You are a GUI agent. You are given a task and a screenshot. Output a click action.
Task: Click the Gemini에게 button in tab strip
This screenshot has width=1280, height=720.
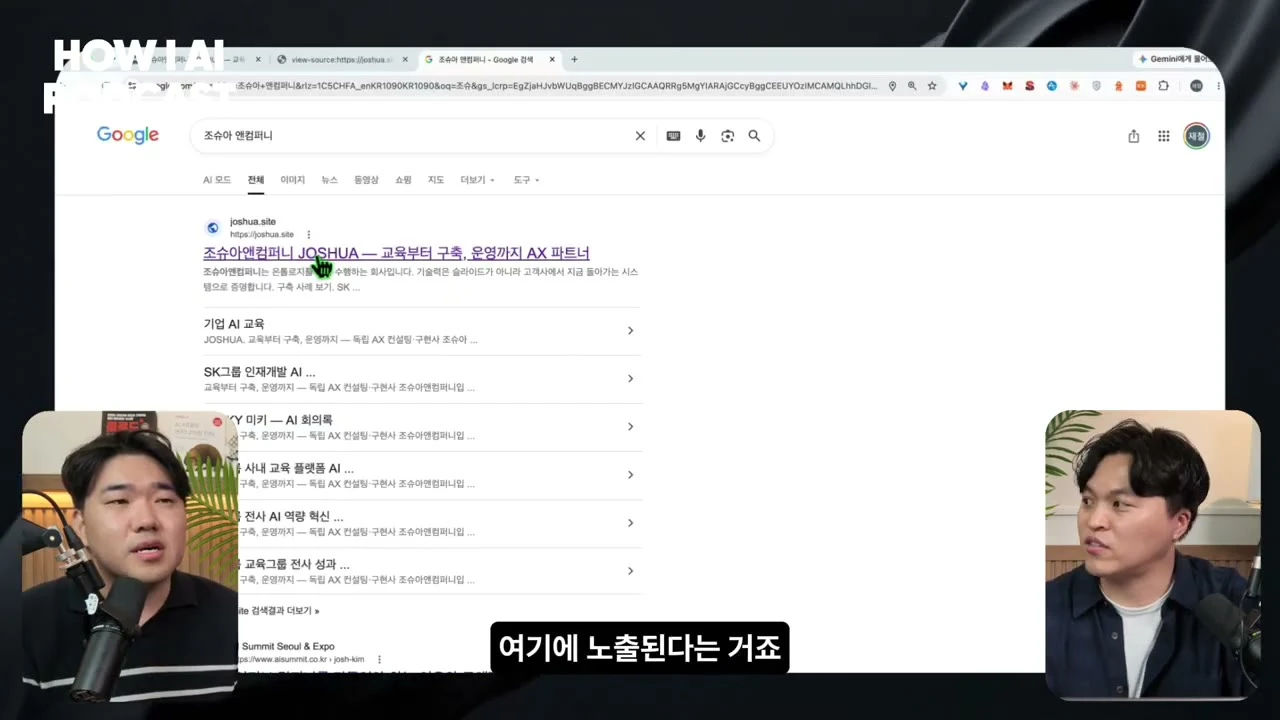point(1178,60)
